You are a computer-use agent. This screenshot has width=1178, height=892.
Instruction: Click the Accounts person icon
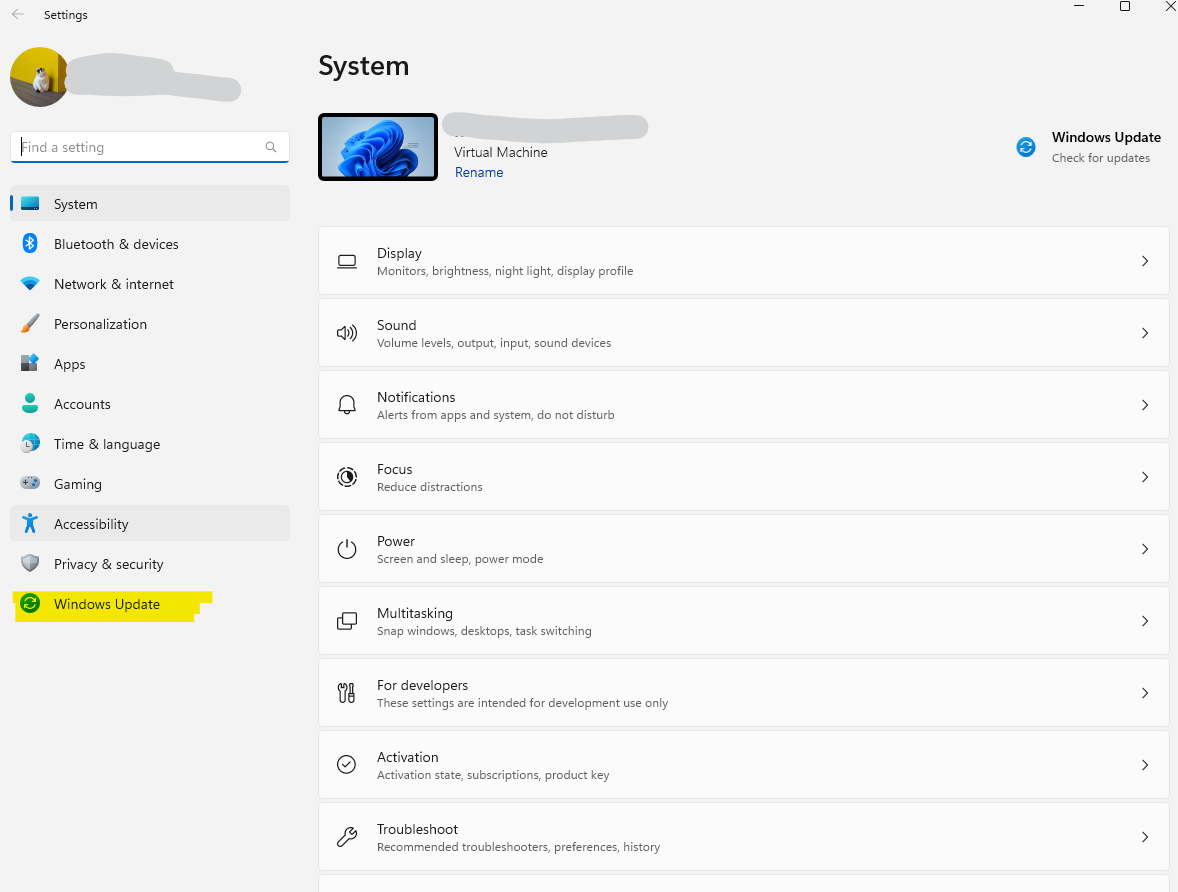pyautogui.click(x=30, y=404)
